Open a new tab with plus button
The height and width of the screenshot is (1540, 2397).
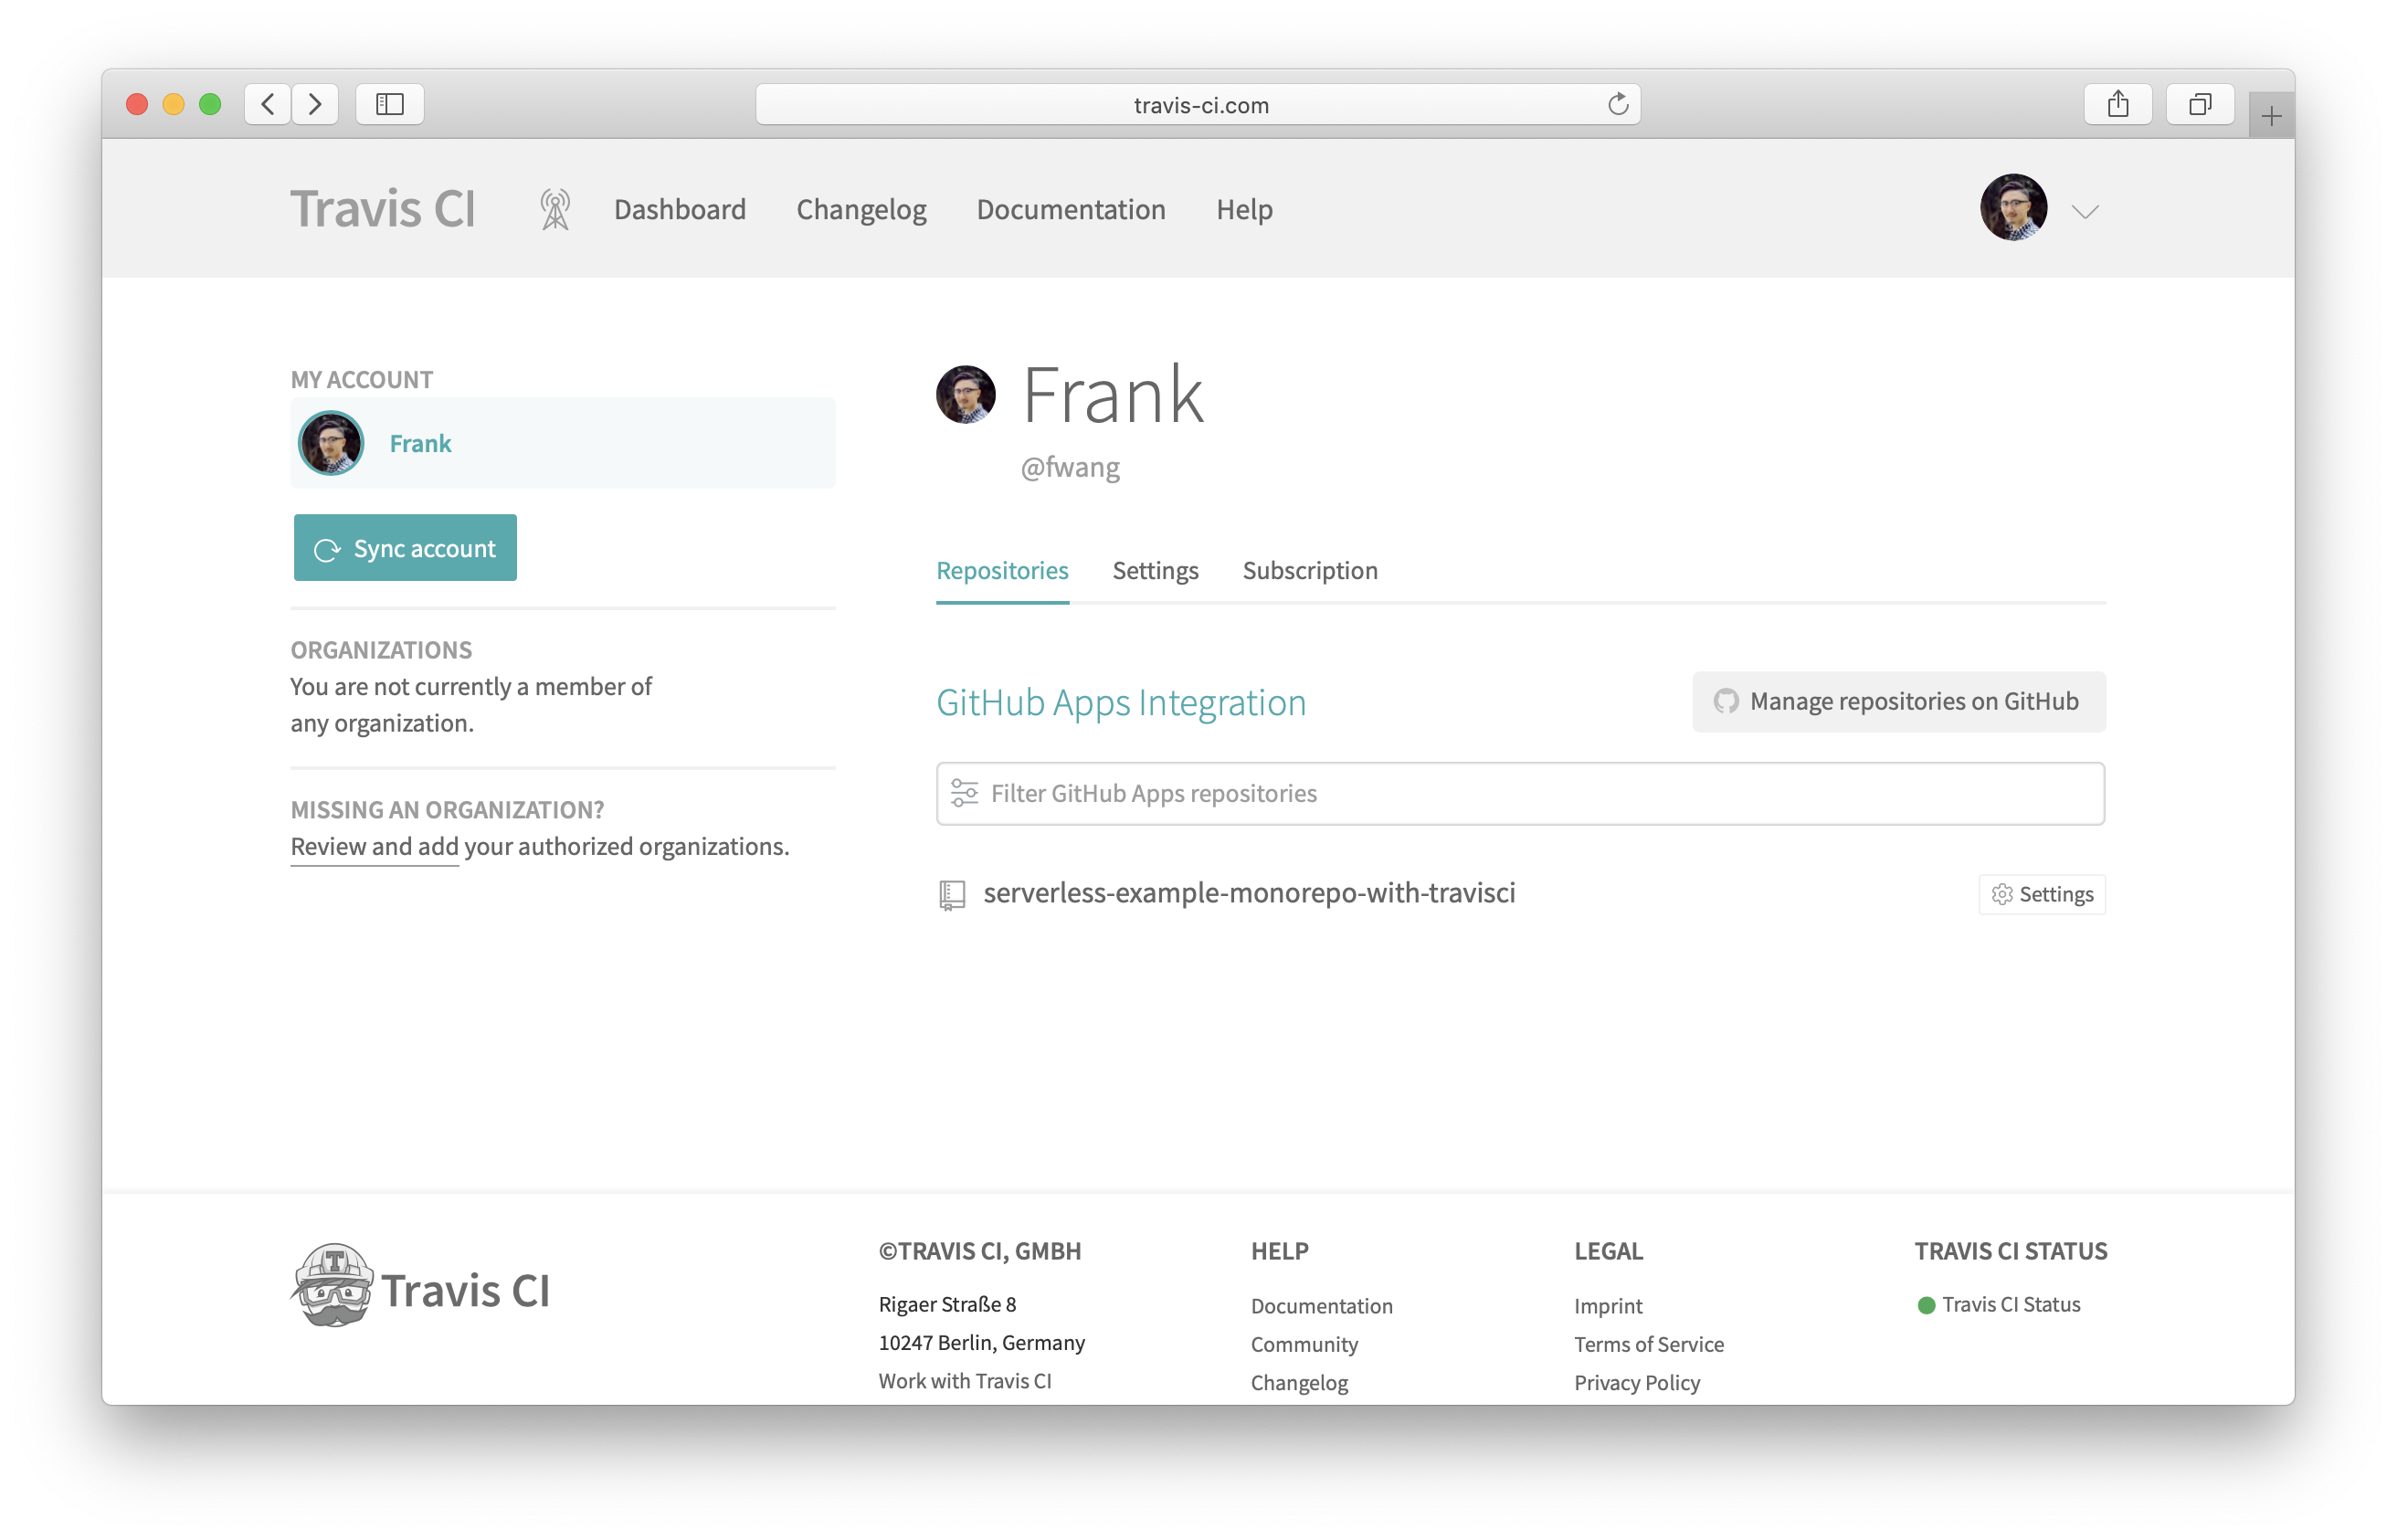[2270, 117]
